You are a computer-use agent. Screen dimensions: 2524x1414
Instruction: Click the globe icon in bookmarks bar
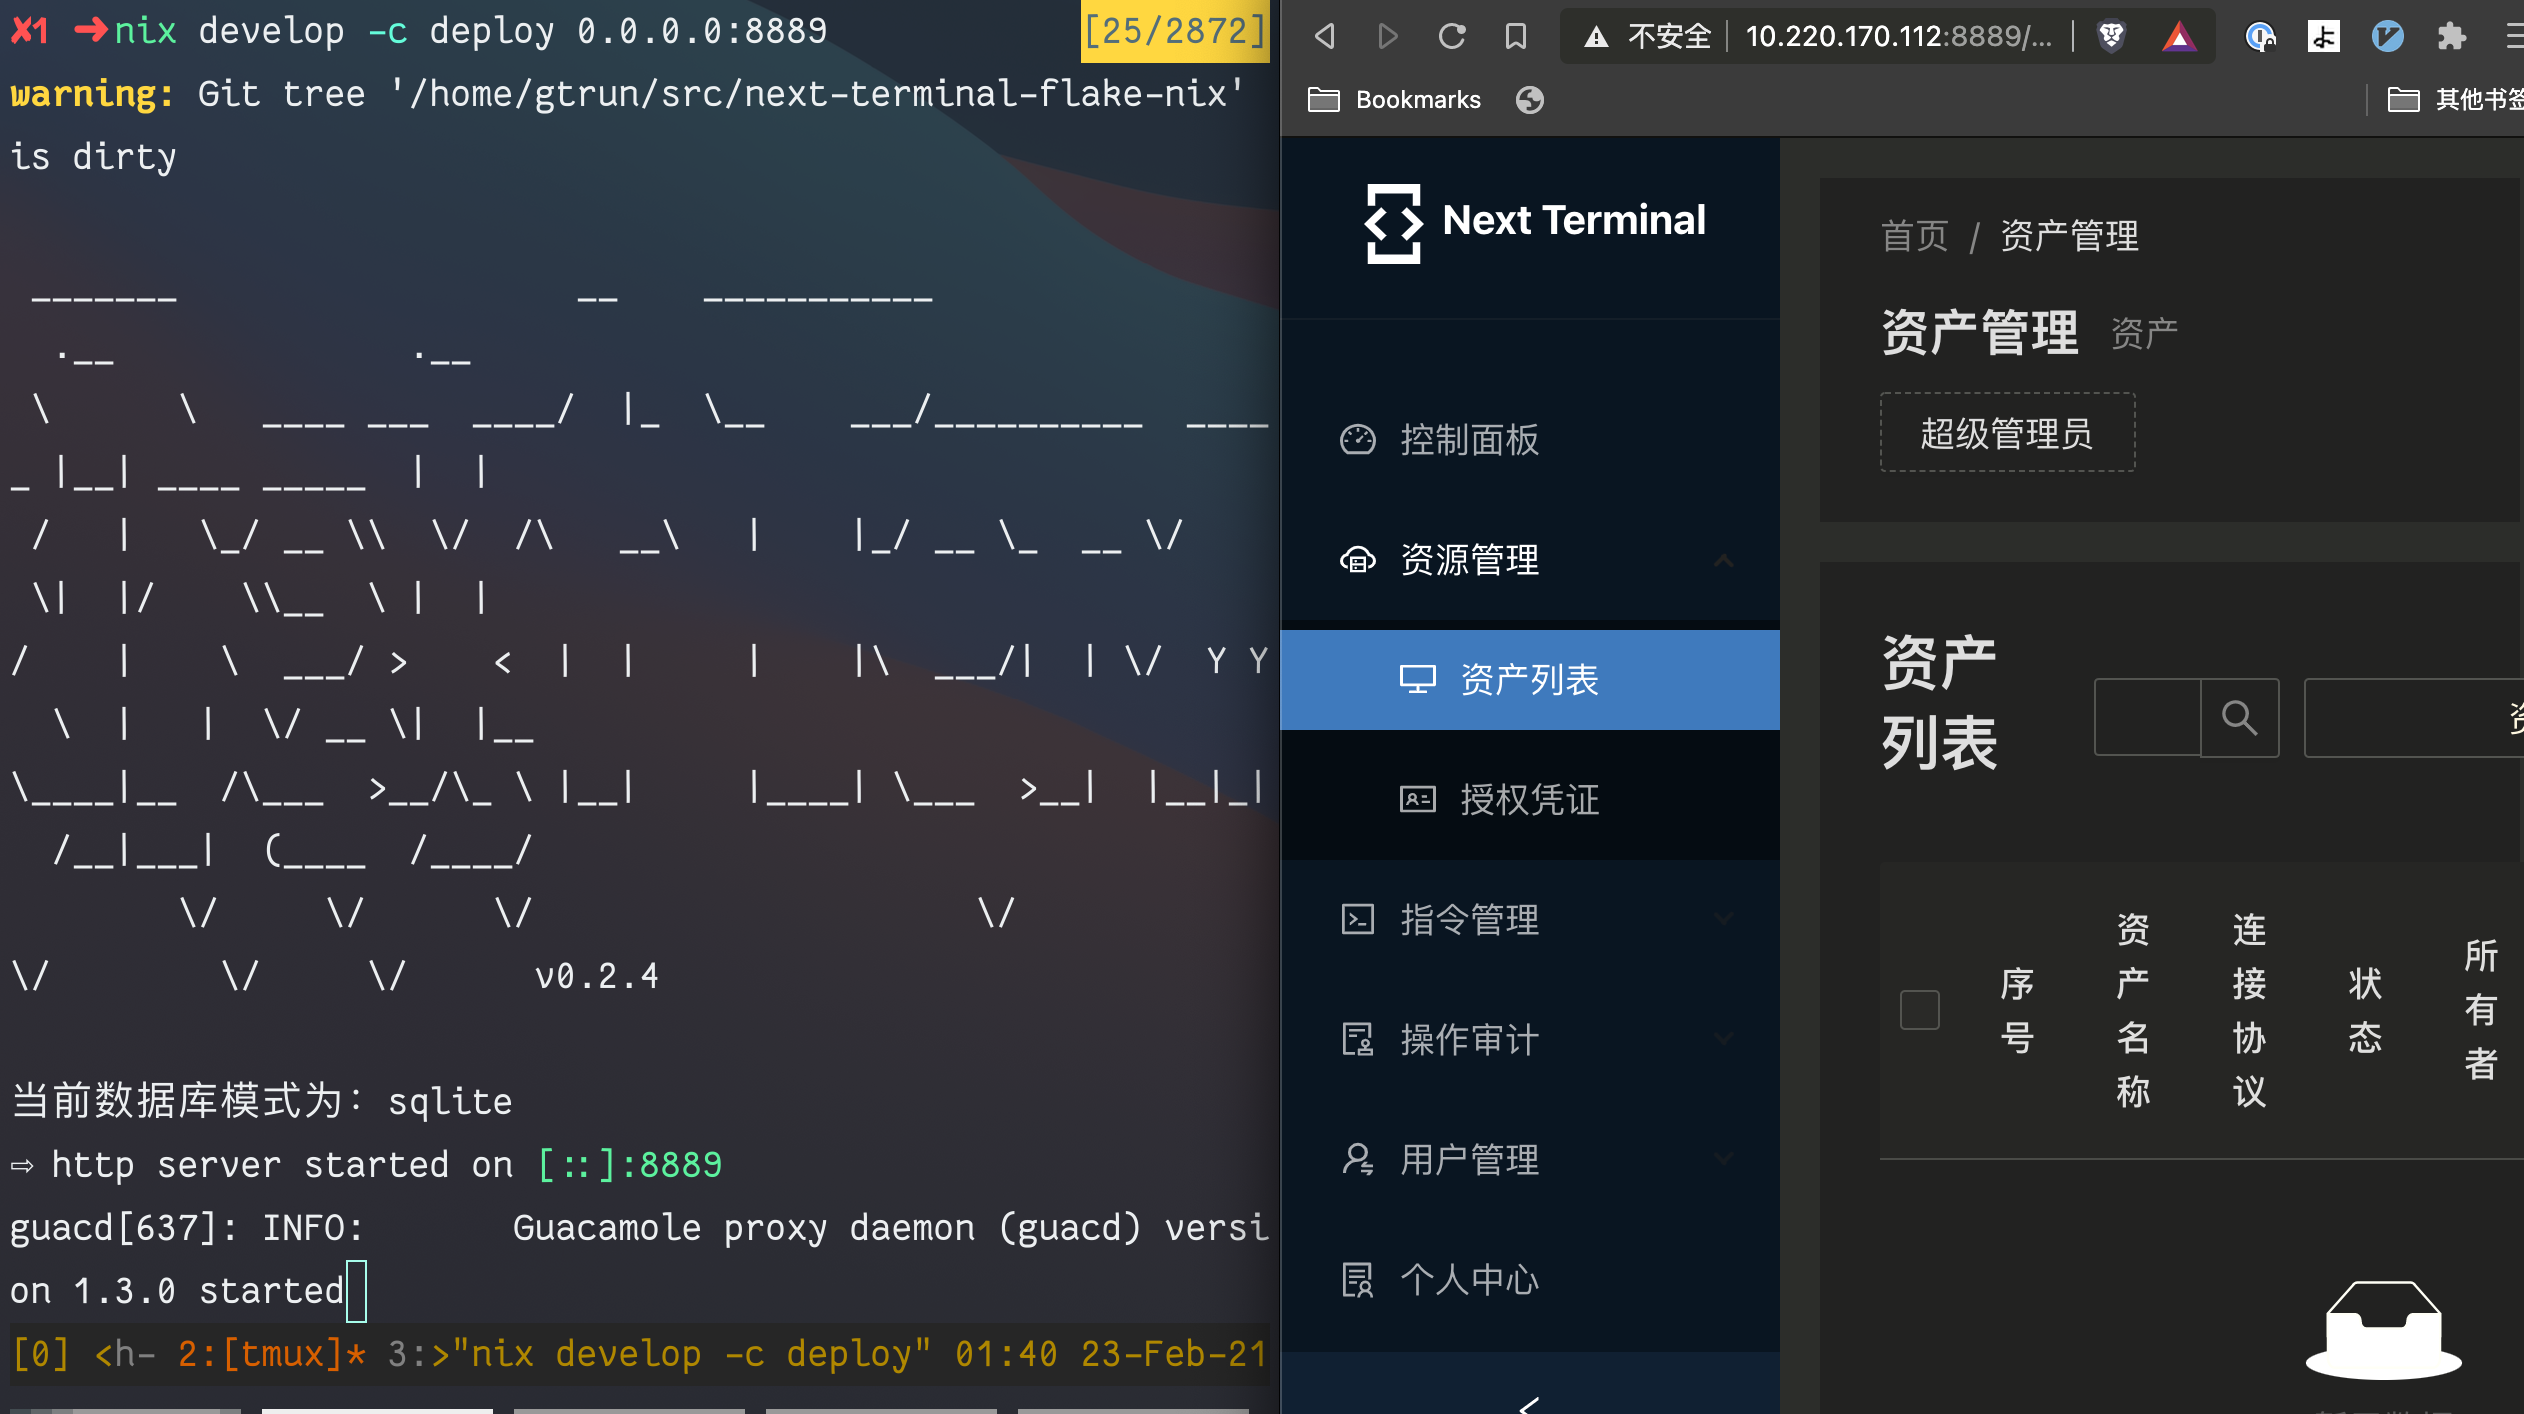(1529, 100)
